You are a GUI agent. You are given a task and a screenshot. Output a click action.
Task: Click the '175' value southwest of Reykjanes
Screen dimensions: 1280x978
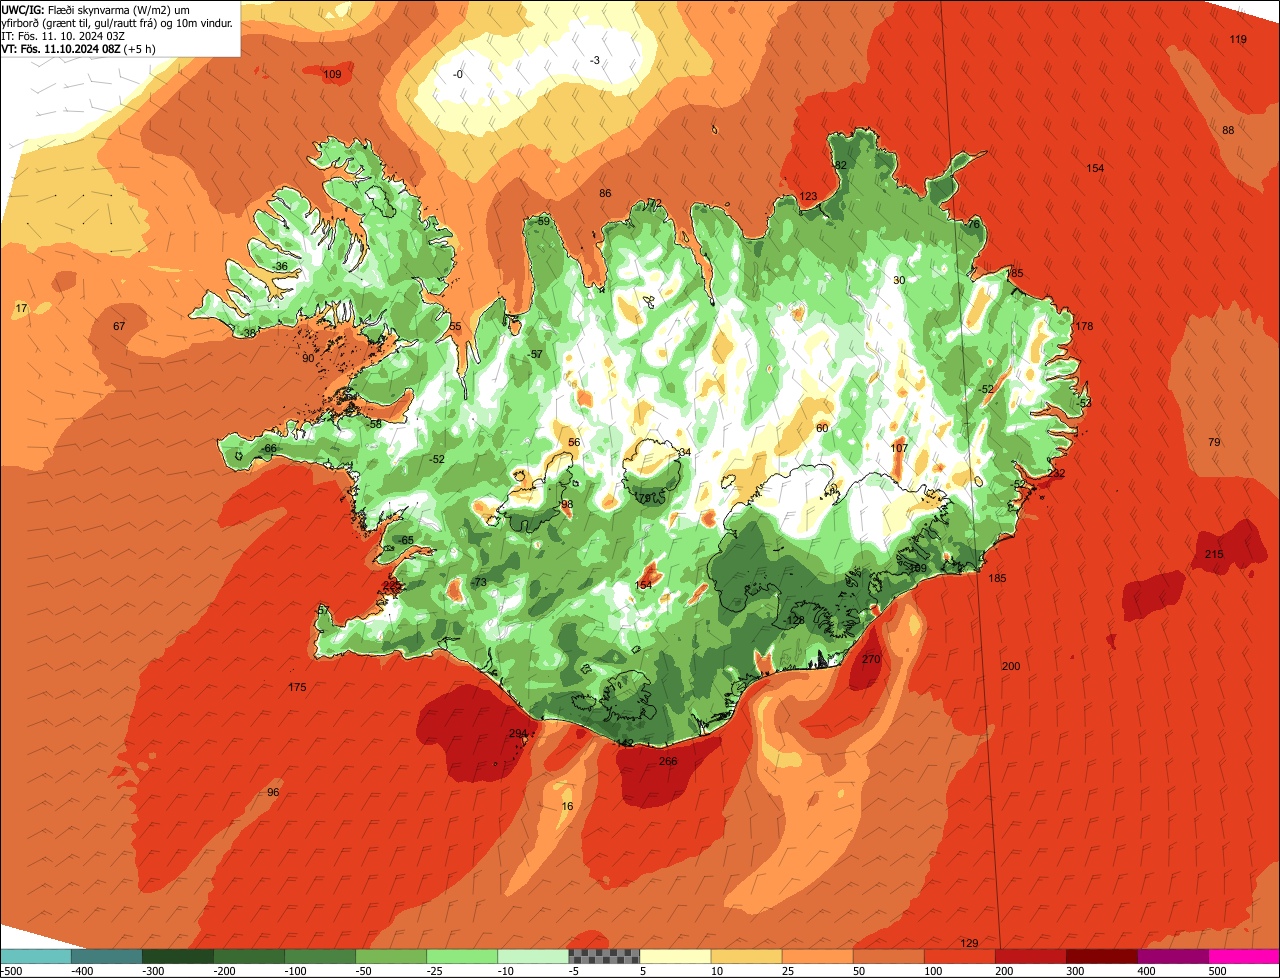point(297,688)
